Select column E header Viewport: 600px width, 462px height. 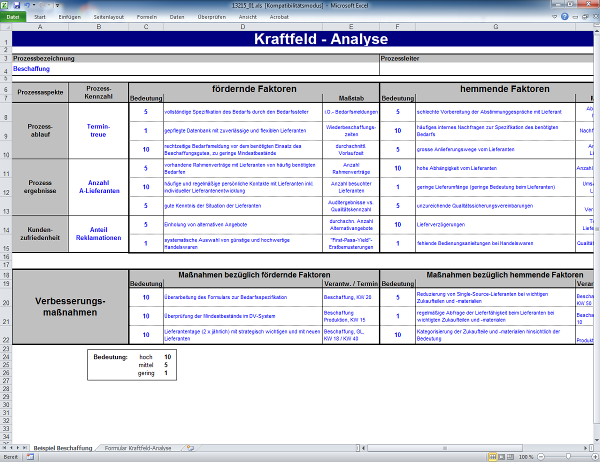point(350,27)
